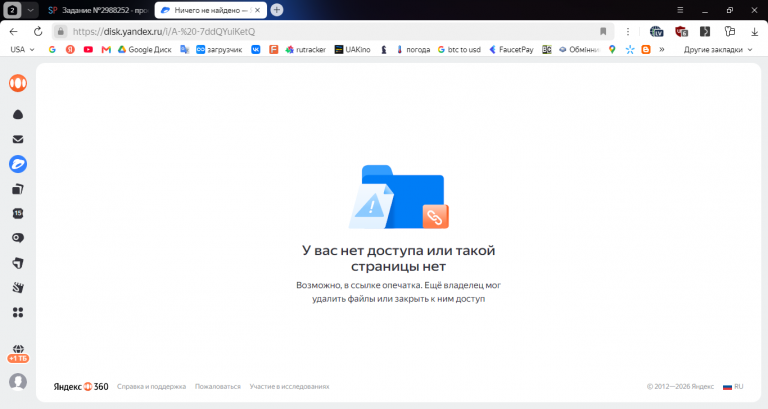768x409 pixels.
Task: Open the tab group dropdown arrow
Action: click(30, 10)
